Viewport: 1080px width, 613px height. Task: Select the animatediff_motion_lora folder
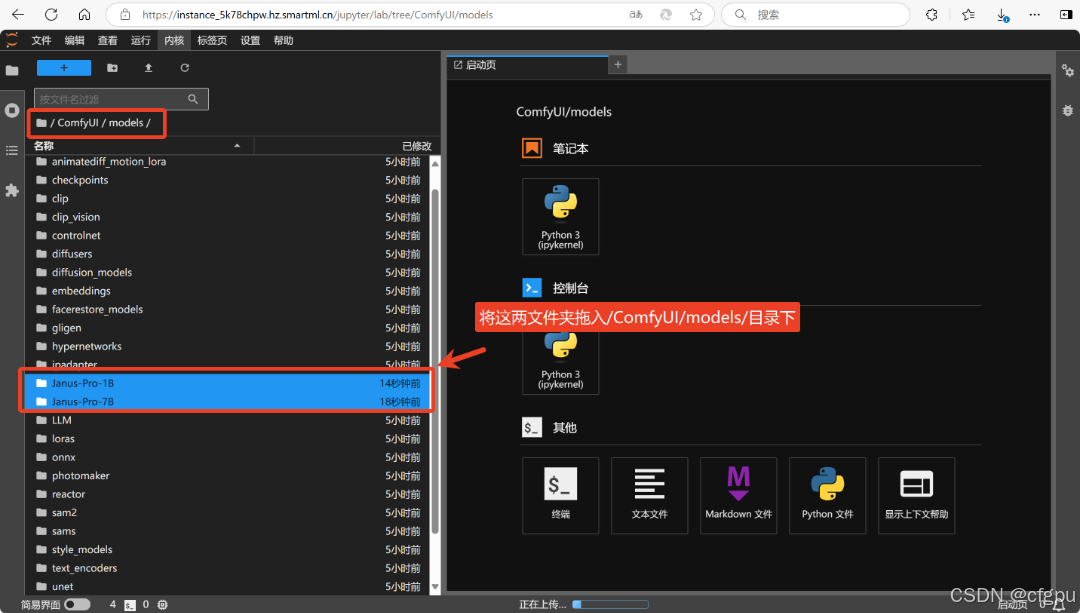coord(227,162)
